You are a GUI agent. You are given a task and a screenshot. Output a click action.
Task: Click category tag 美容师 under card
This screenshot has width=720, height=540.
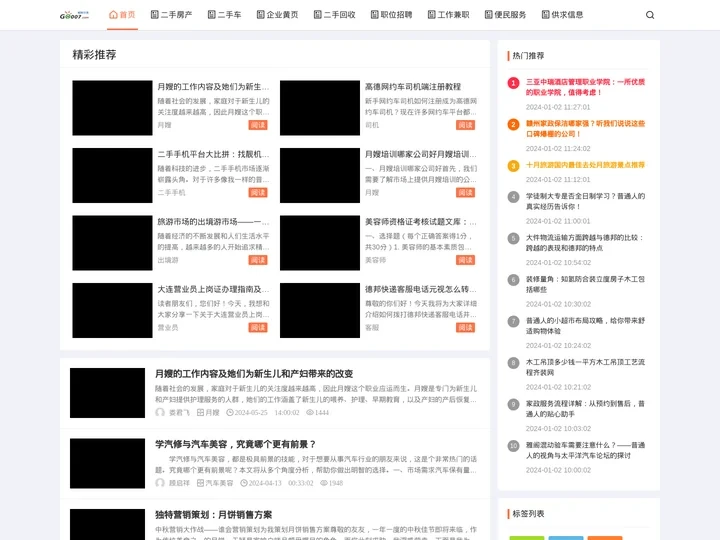coord(375,260)
